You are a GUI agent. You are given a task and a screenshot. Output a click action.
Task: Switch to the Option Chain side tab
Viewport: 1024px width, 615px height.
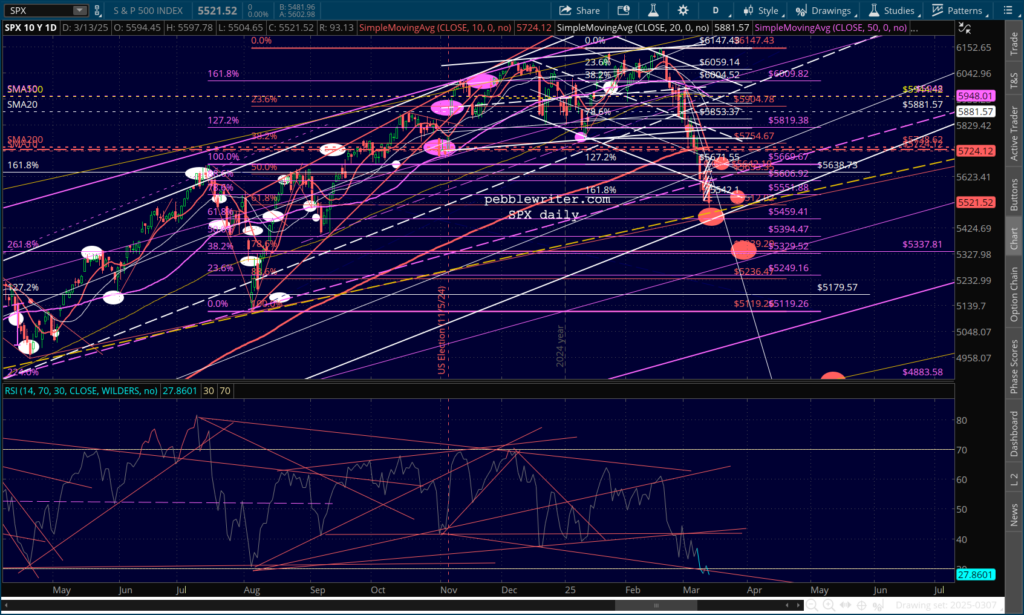pos(1014,294)
